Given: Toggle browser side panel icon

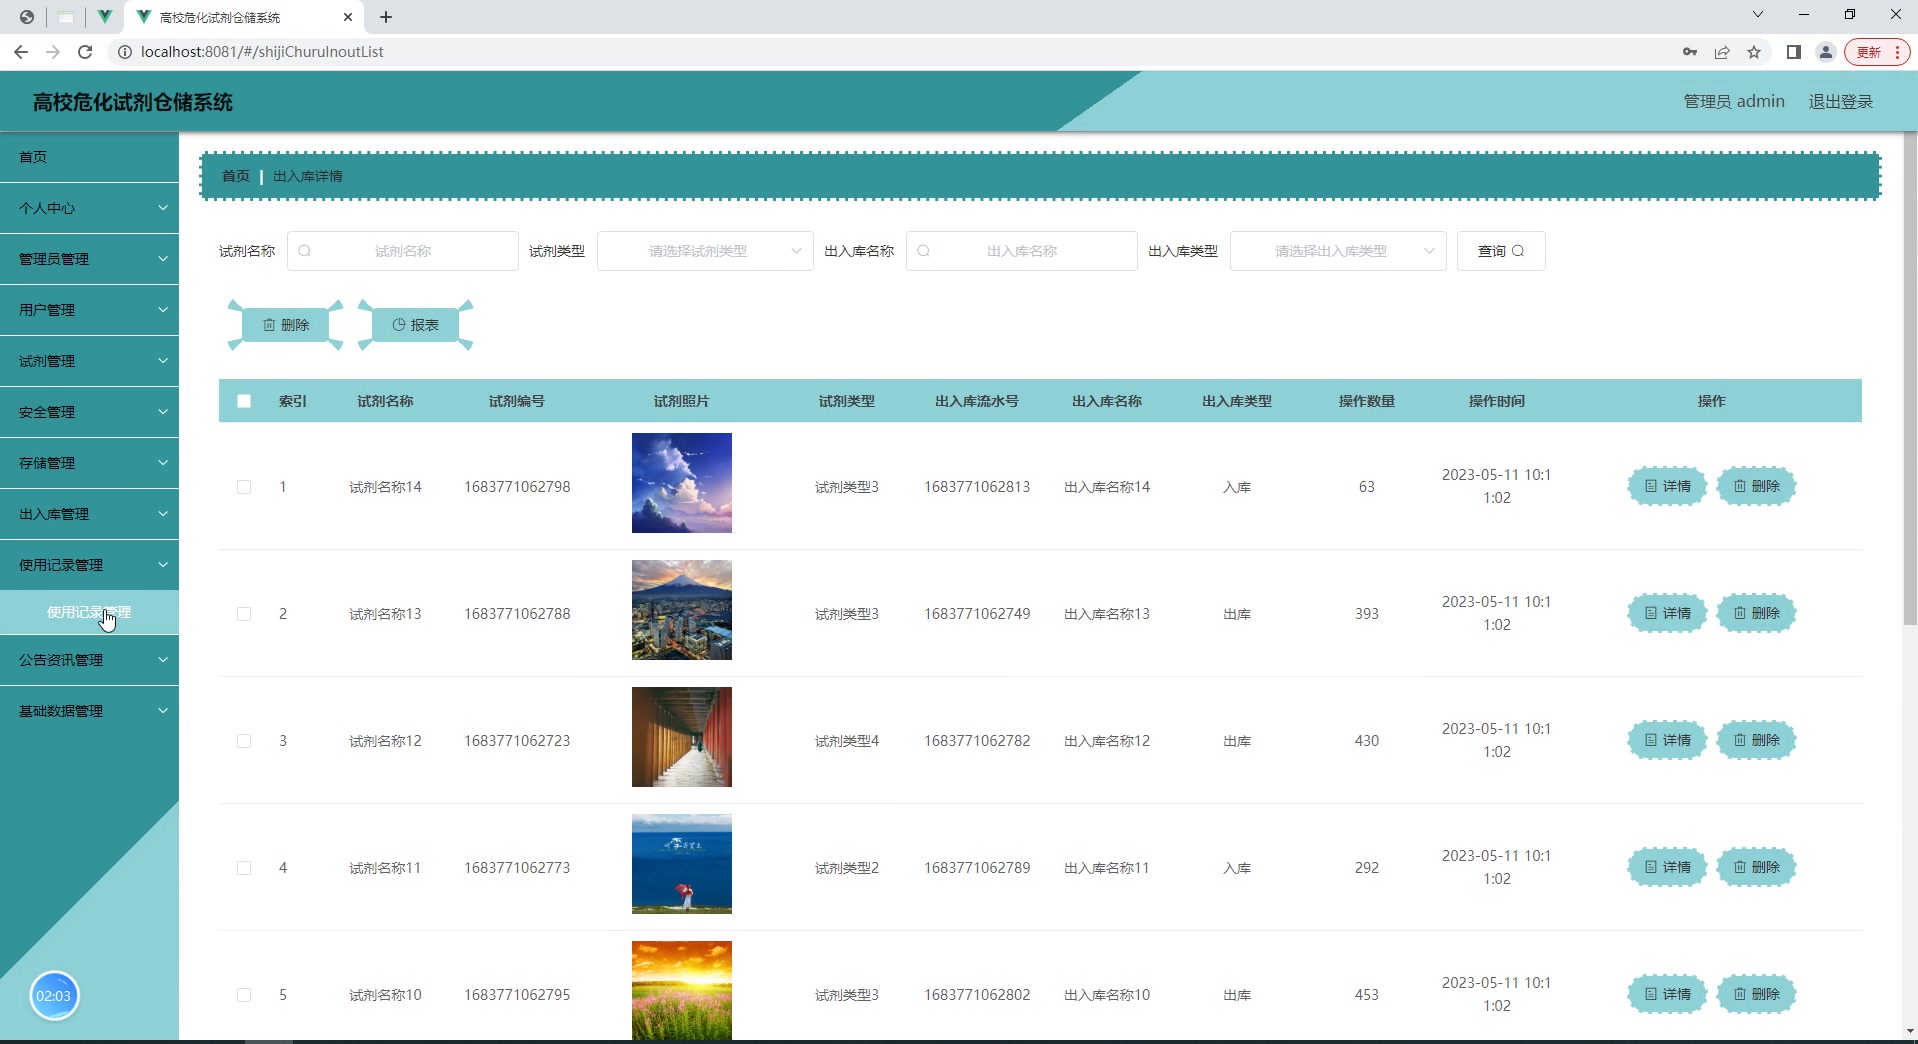Looking at the screenshot, I should click(1794, 52).
